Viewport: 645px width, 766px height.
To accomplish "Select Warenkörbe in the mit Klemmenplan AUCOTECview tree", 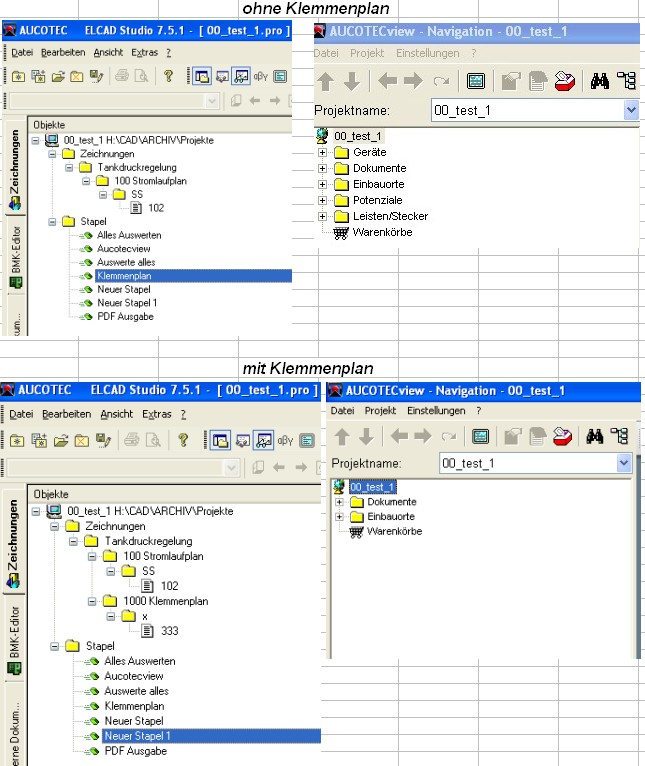I will coord(394,532).
